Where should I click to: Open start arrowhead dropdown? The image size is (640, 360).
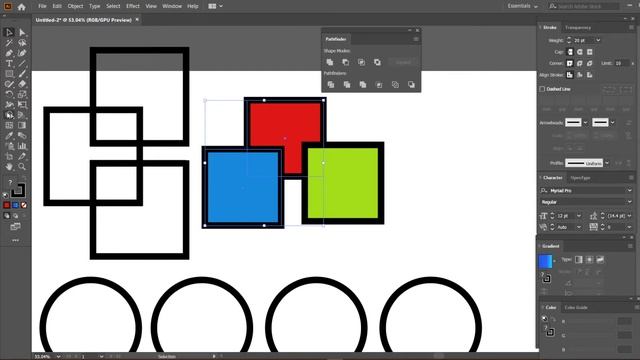click(586, 122)
